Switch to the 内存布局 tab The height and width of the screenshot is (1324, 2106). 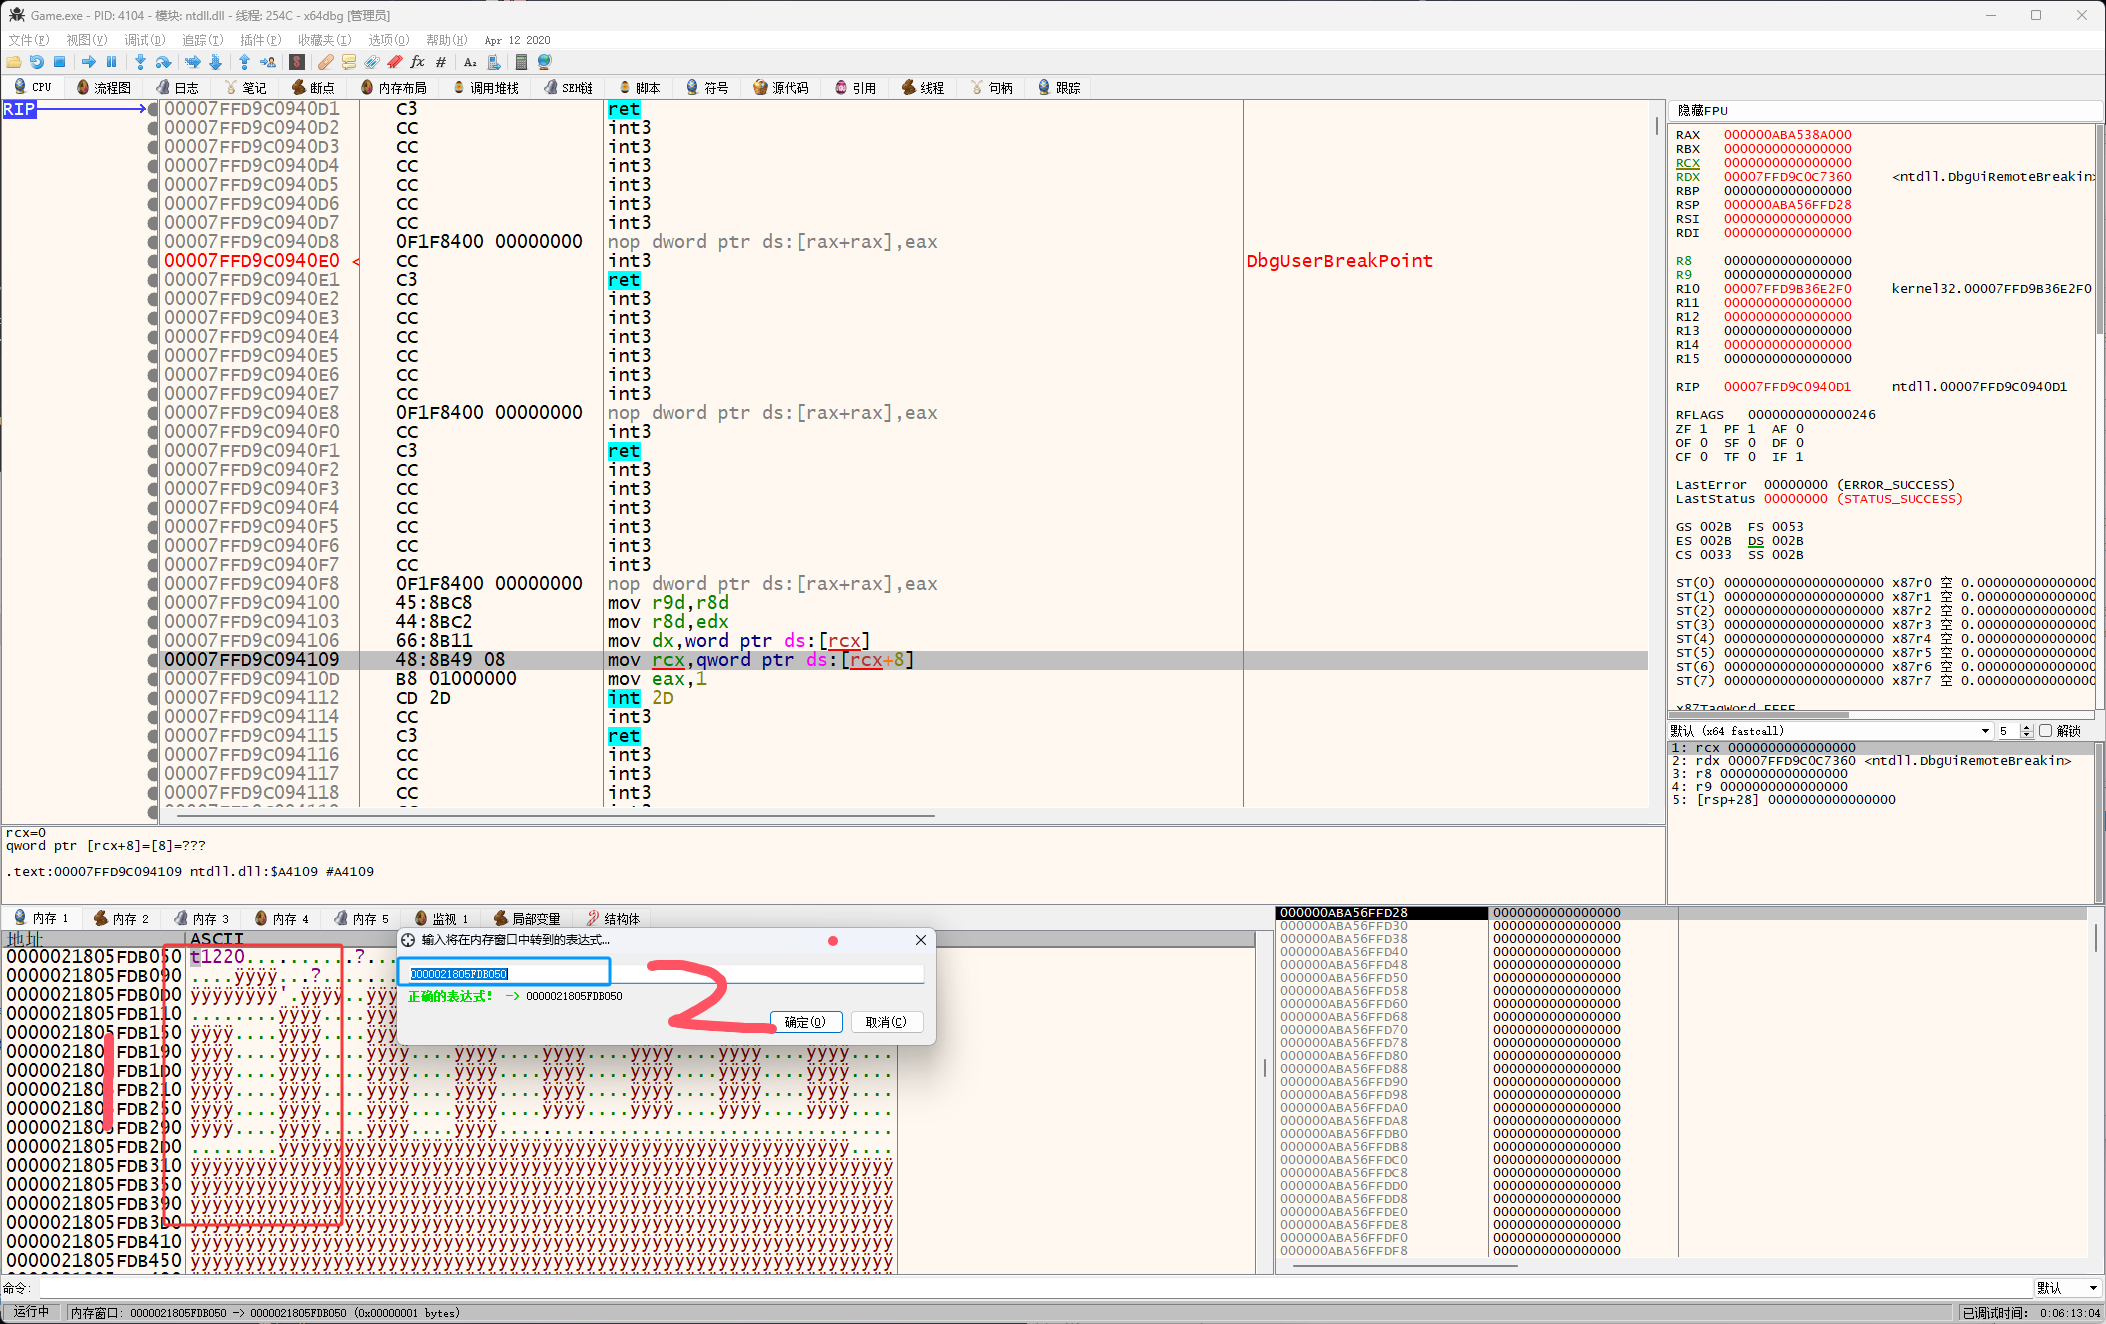(394, 88)
